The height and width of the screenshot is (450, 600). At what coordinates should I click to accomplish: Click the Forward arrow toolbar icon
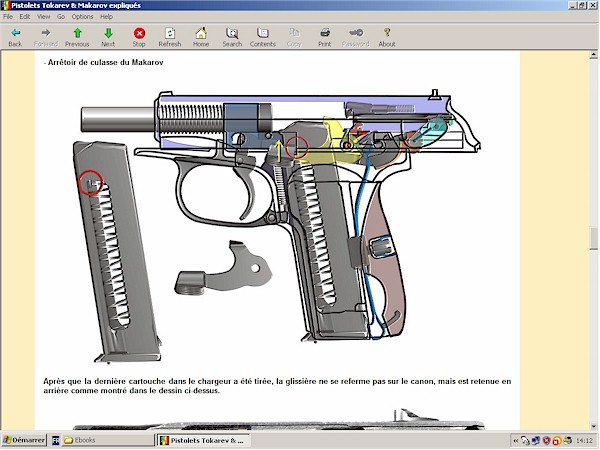(46, 33)
